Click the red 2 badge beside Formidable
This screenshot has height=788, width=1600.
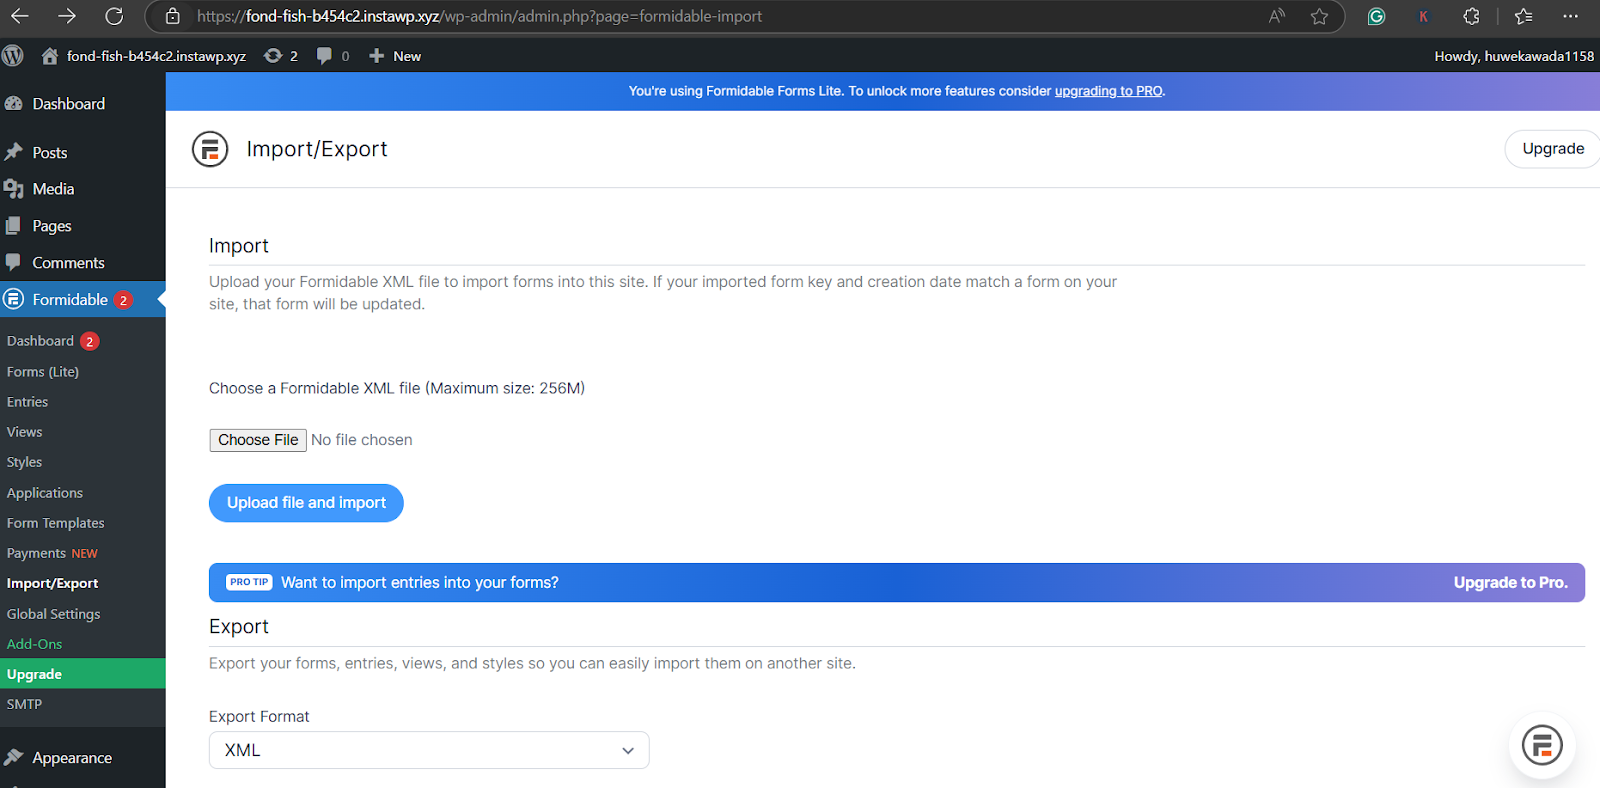(123, 300)
